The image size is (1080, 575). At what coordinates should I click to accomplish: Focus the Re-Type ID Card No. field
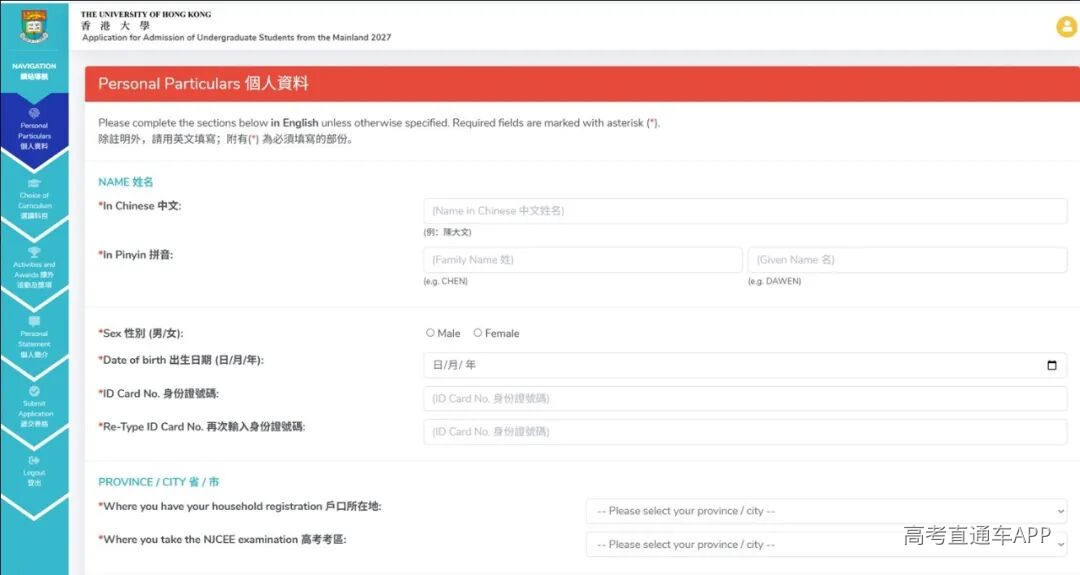[x=745, y=432]
